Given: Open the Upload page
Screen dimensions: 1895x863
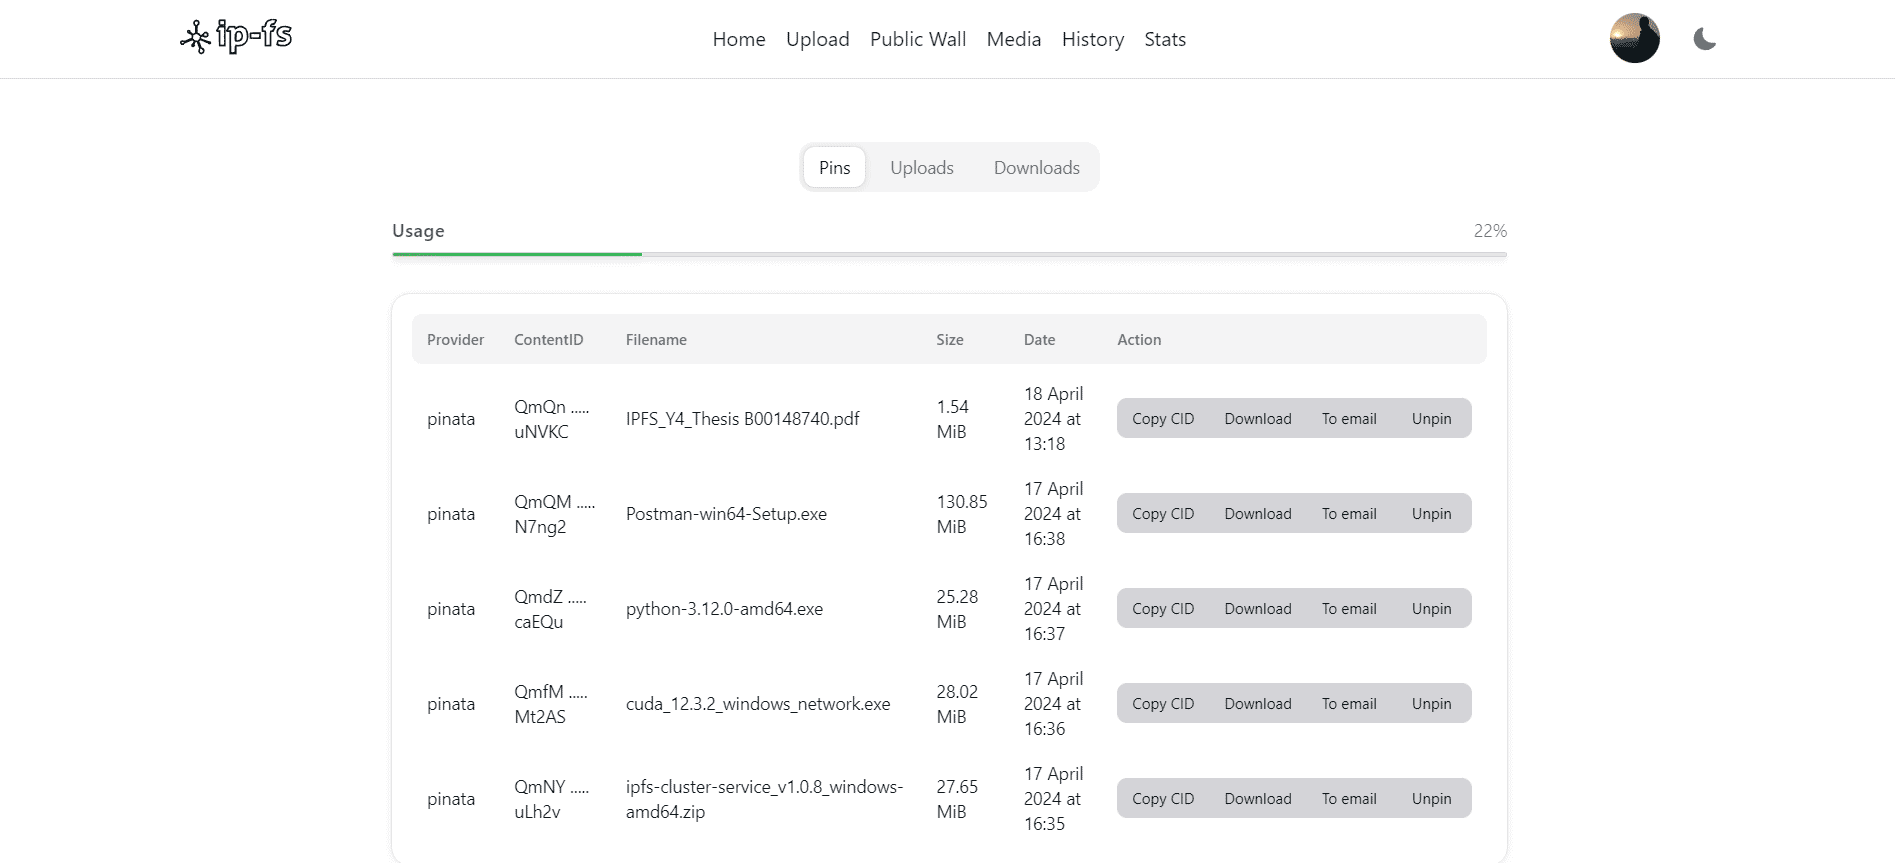Looking at the screenshot, I should [x=817, y=39].
